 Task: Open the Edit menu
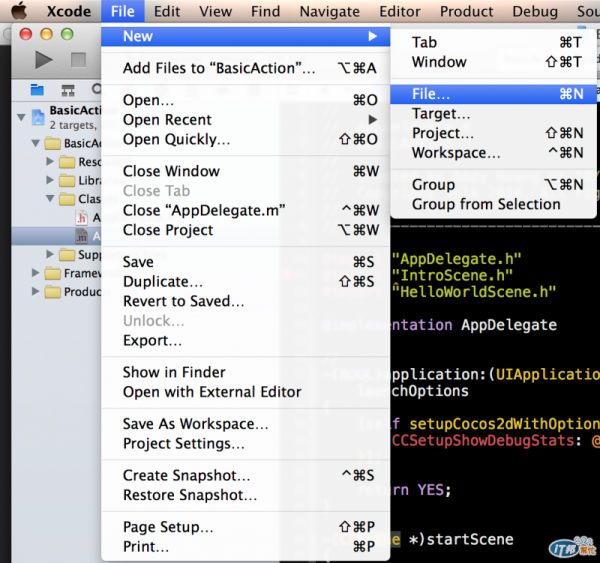[x=167, y=11]
